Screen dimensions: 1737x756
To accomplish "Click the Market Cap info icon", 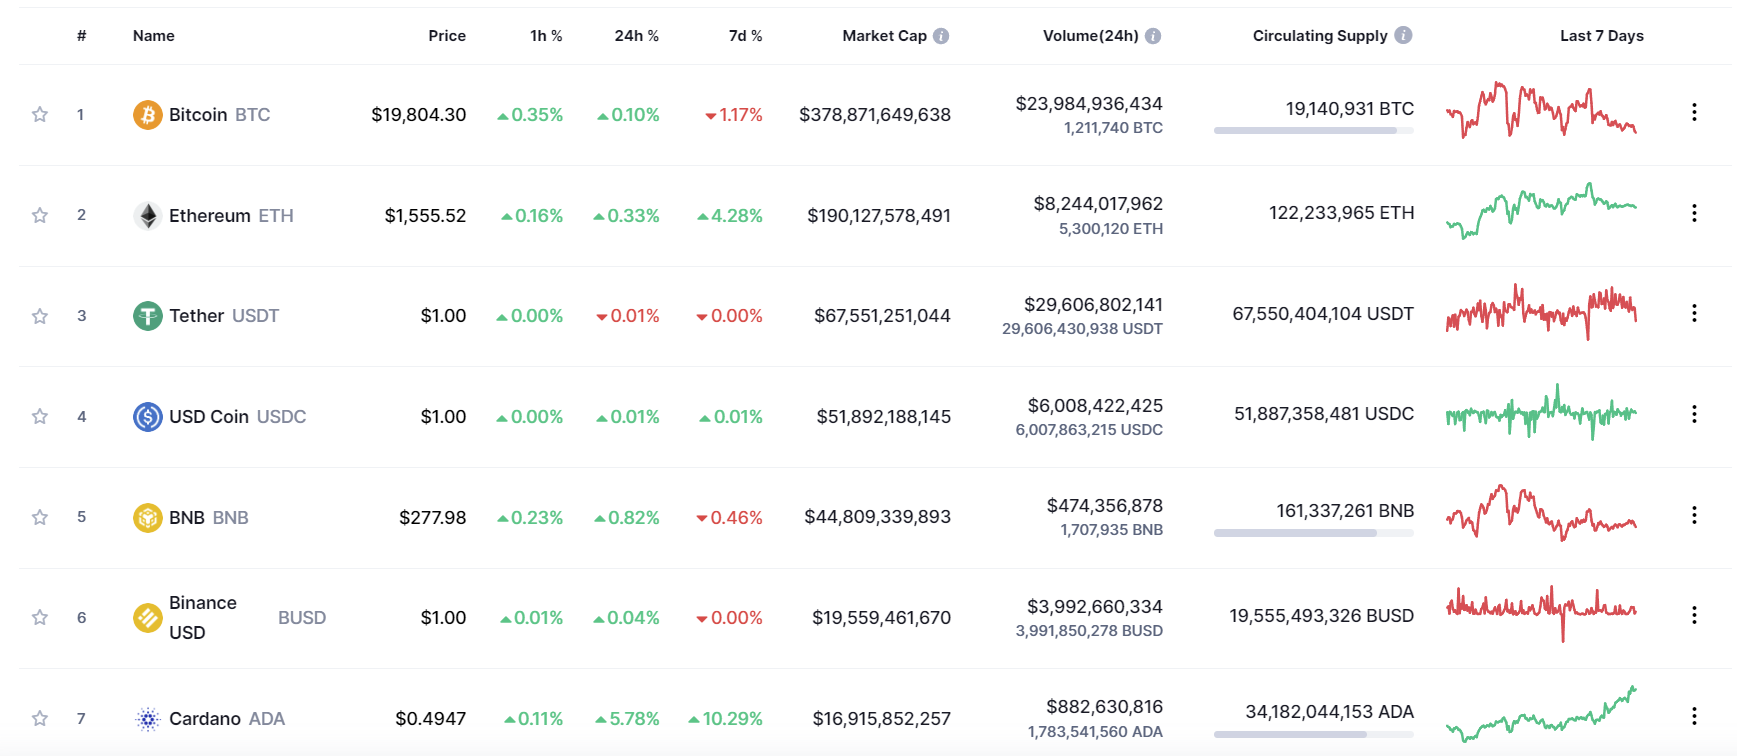I will click(941, 36).
